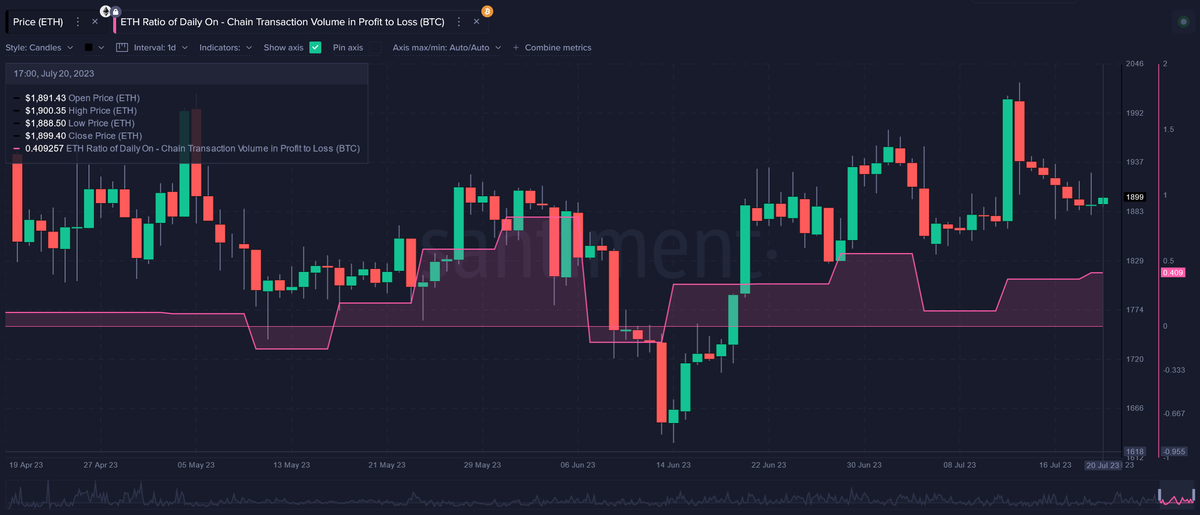Click the 22 Jun 23 date label
This screenshot has width=1200, height=515.
pyautogui.click(x=769, y=465)
